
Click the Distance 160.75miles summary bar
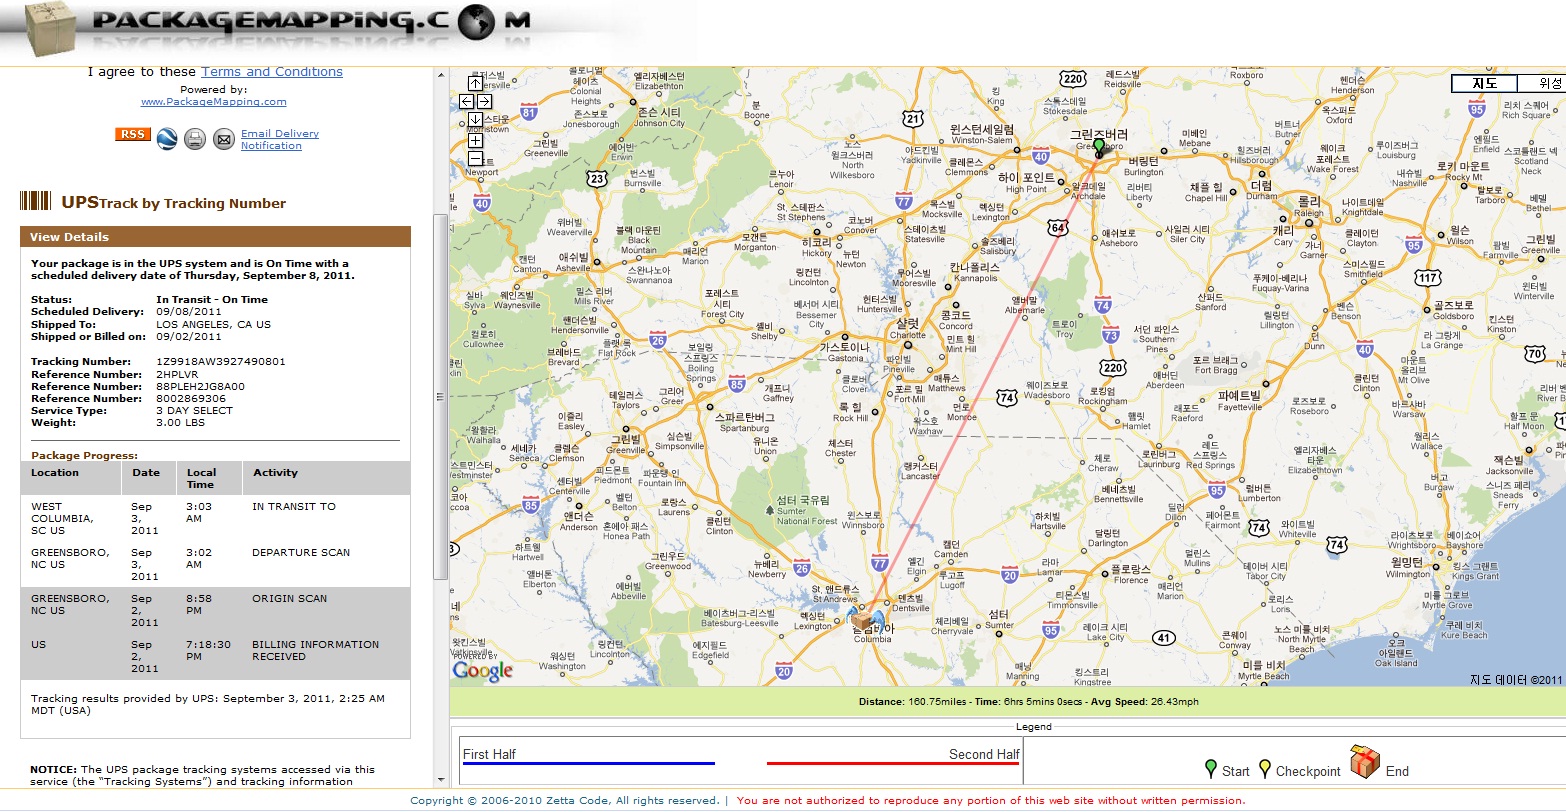coord(1008,702)
